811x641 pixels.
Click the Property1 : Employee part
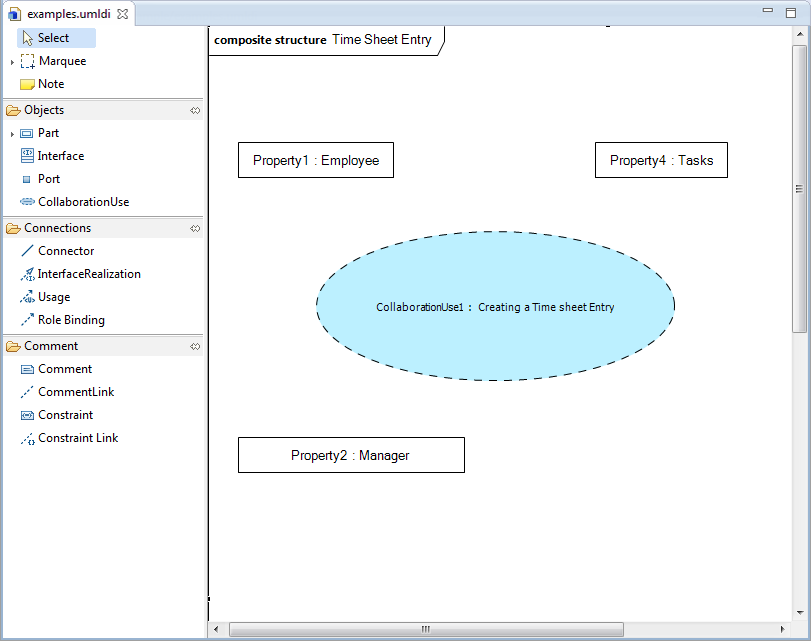(x=315, y=160)
